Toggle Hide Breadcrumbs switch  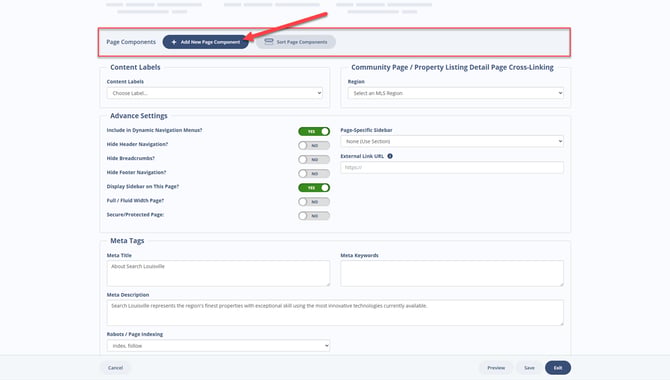click(314, 160)
